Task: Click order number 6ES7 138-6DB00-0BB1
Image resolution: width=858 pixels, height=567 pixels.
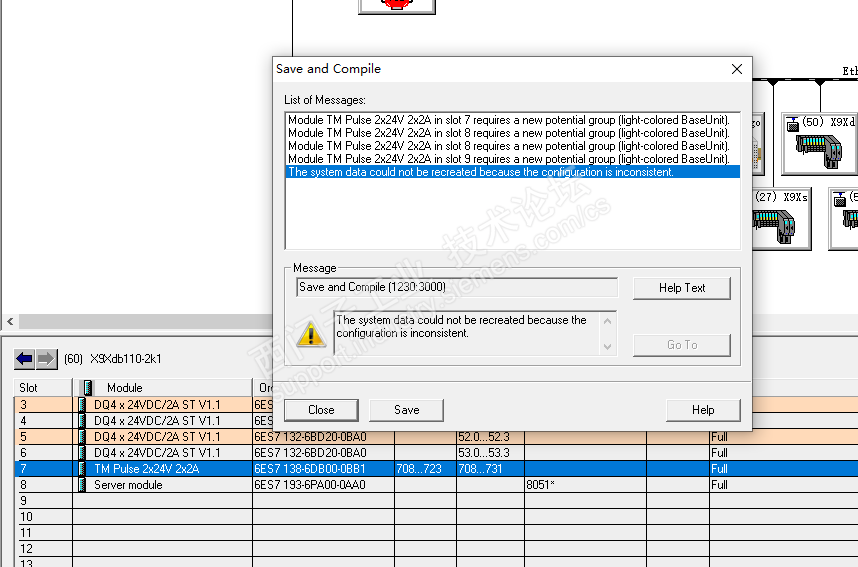Action: [x=310, y=468]
